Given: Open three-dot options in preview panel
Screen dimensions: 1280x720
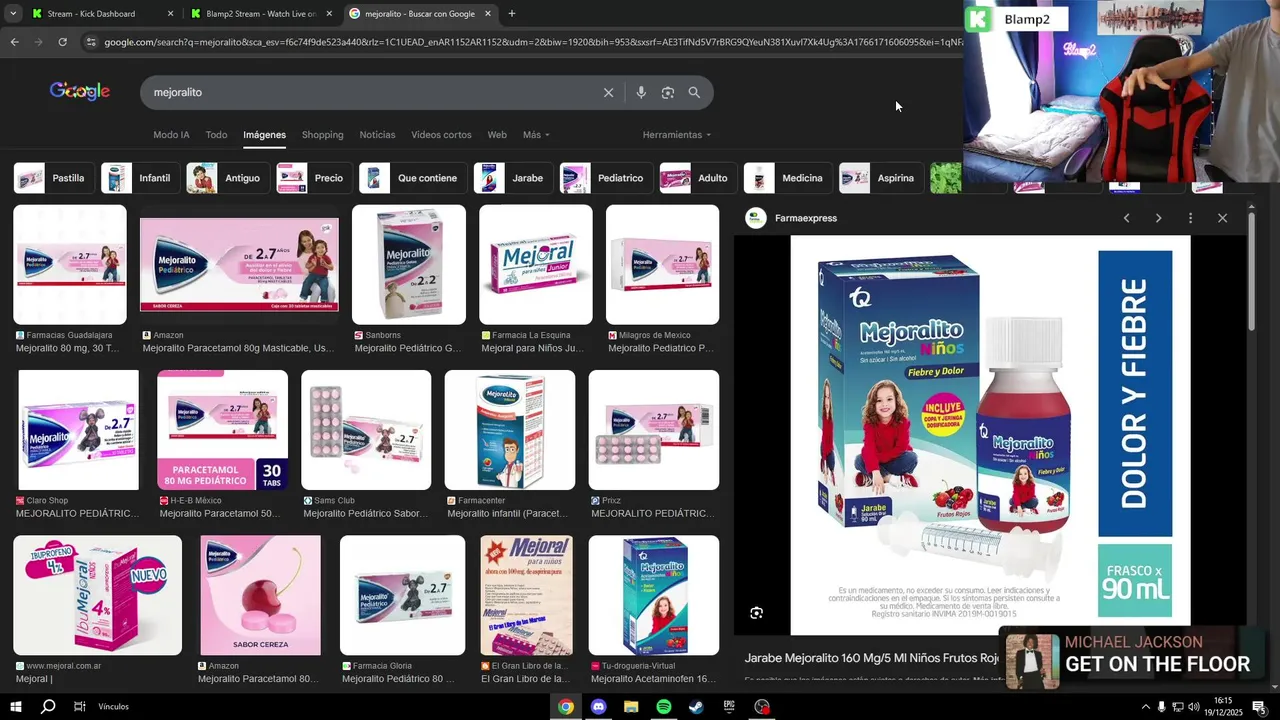Looking at the screenshot, I should (1190, 218).
